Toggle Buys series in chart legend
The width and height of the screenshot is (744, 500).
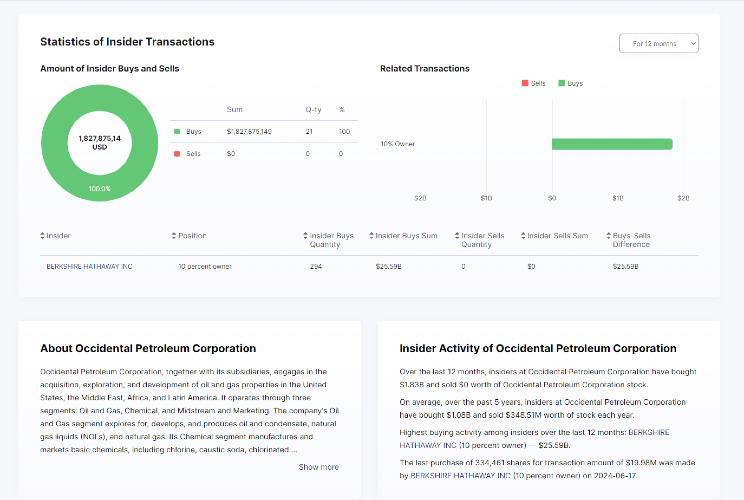570,83
